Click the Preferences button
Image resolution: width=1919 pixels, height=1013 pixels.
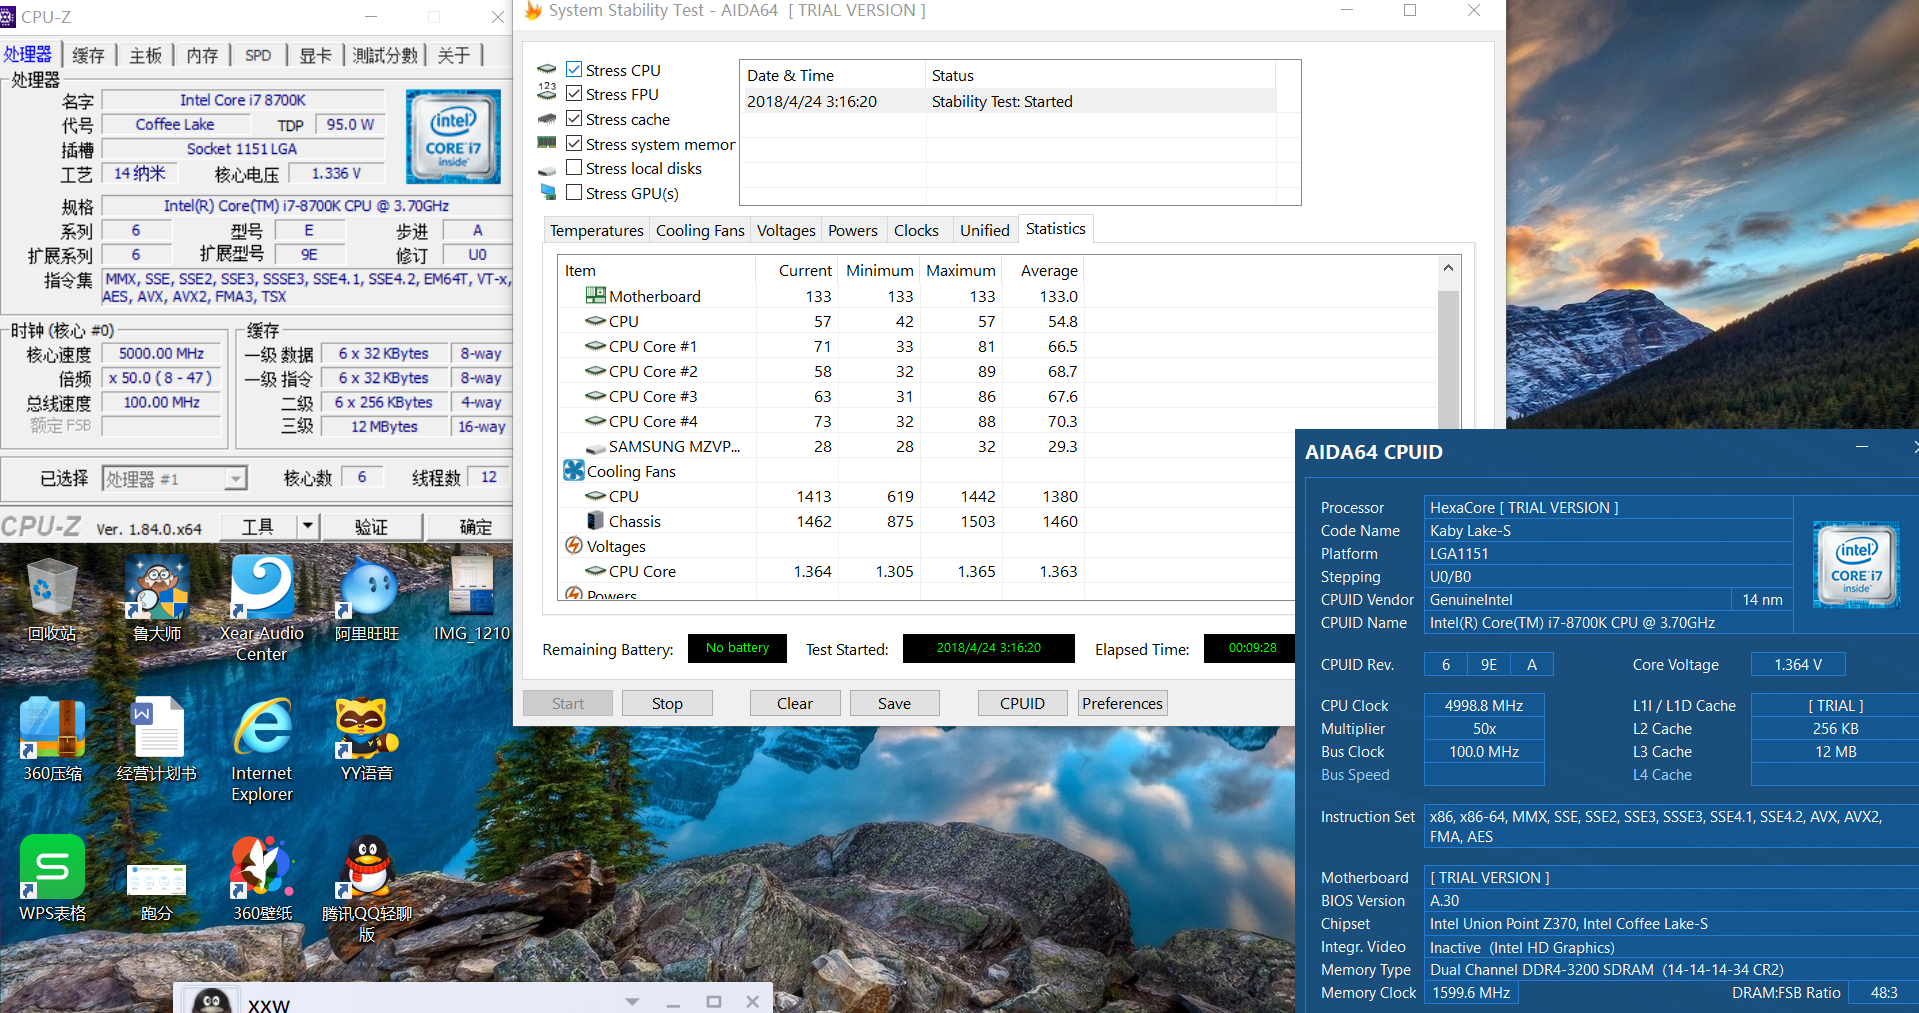point(1122,704)
